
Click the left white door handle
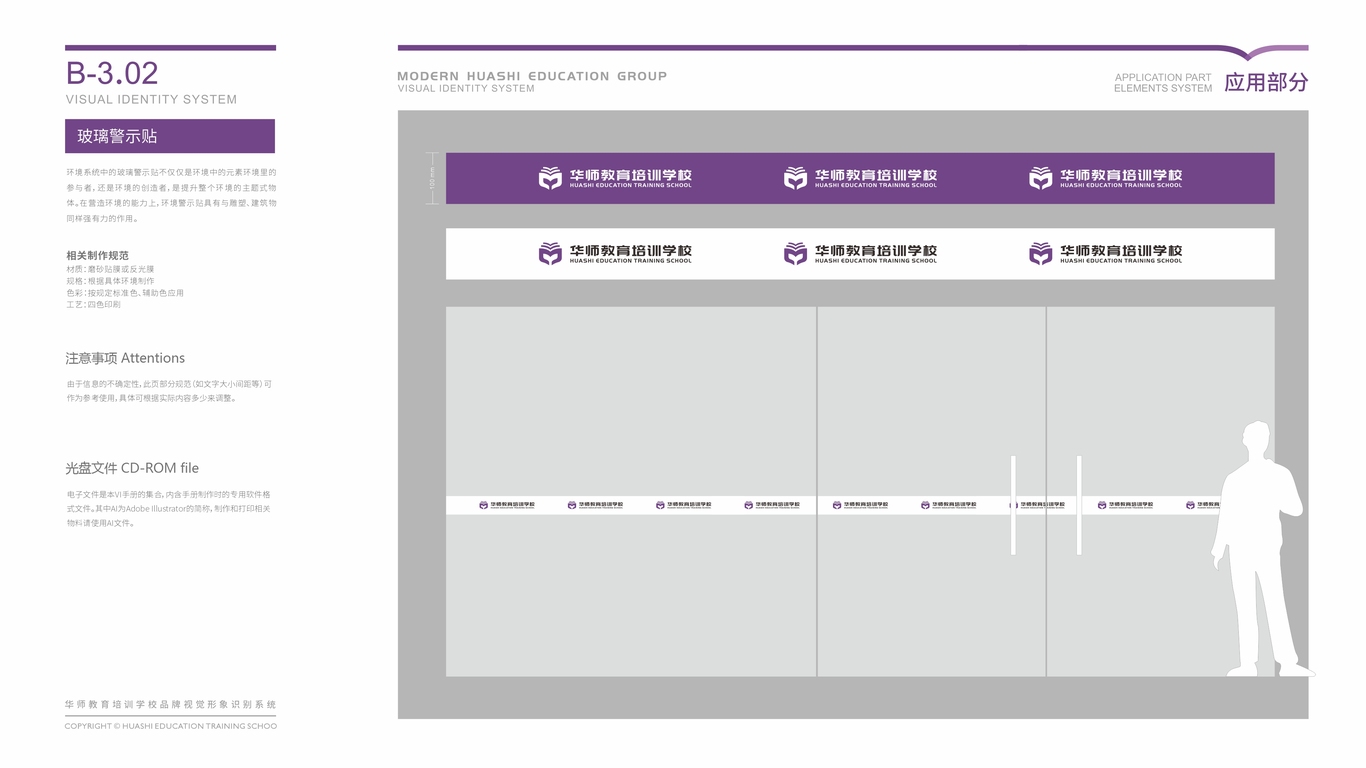coord(1013,505)
